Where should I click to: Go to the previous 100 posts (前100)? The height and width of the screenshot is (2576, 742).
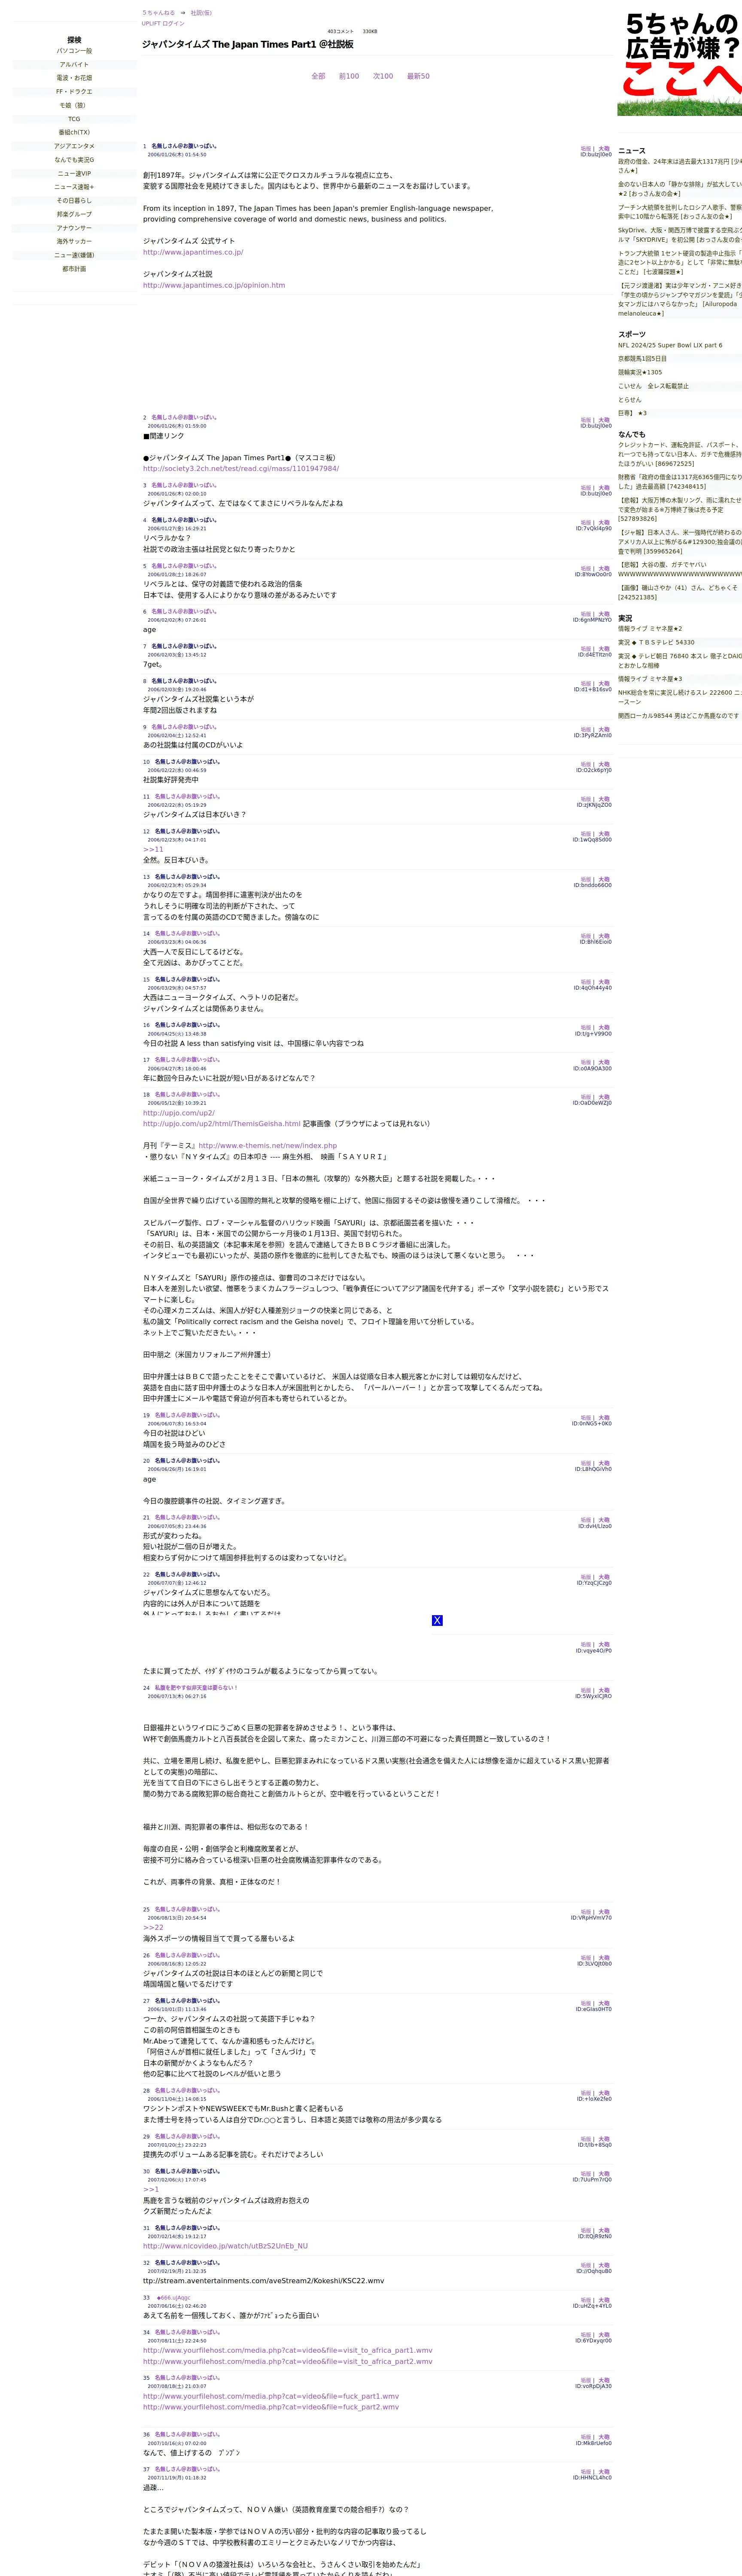point(349,76)
